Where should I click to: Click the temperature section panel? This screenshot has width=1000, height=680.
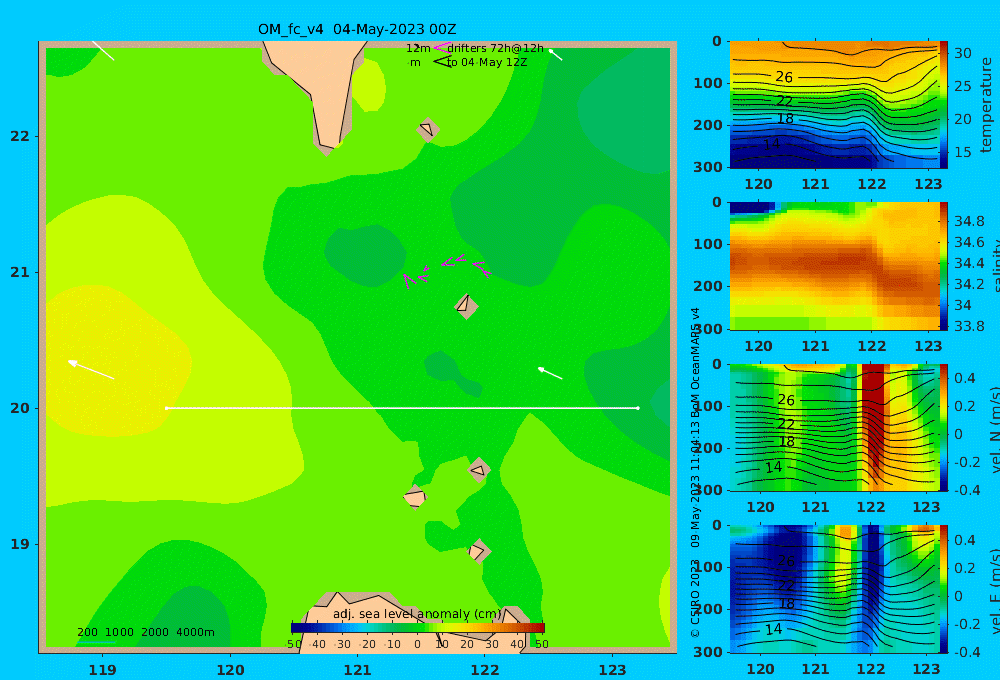coord(834,105)
